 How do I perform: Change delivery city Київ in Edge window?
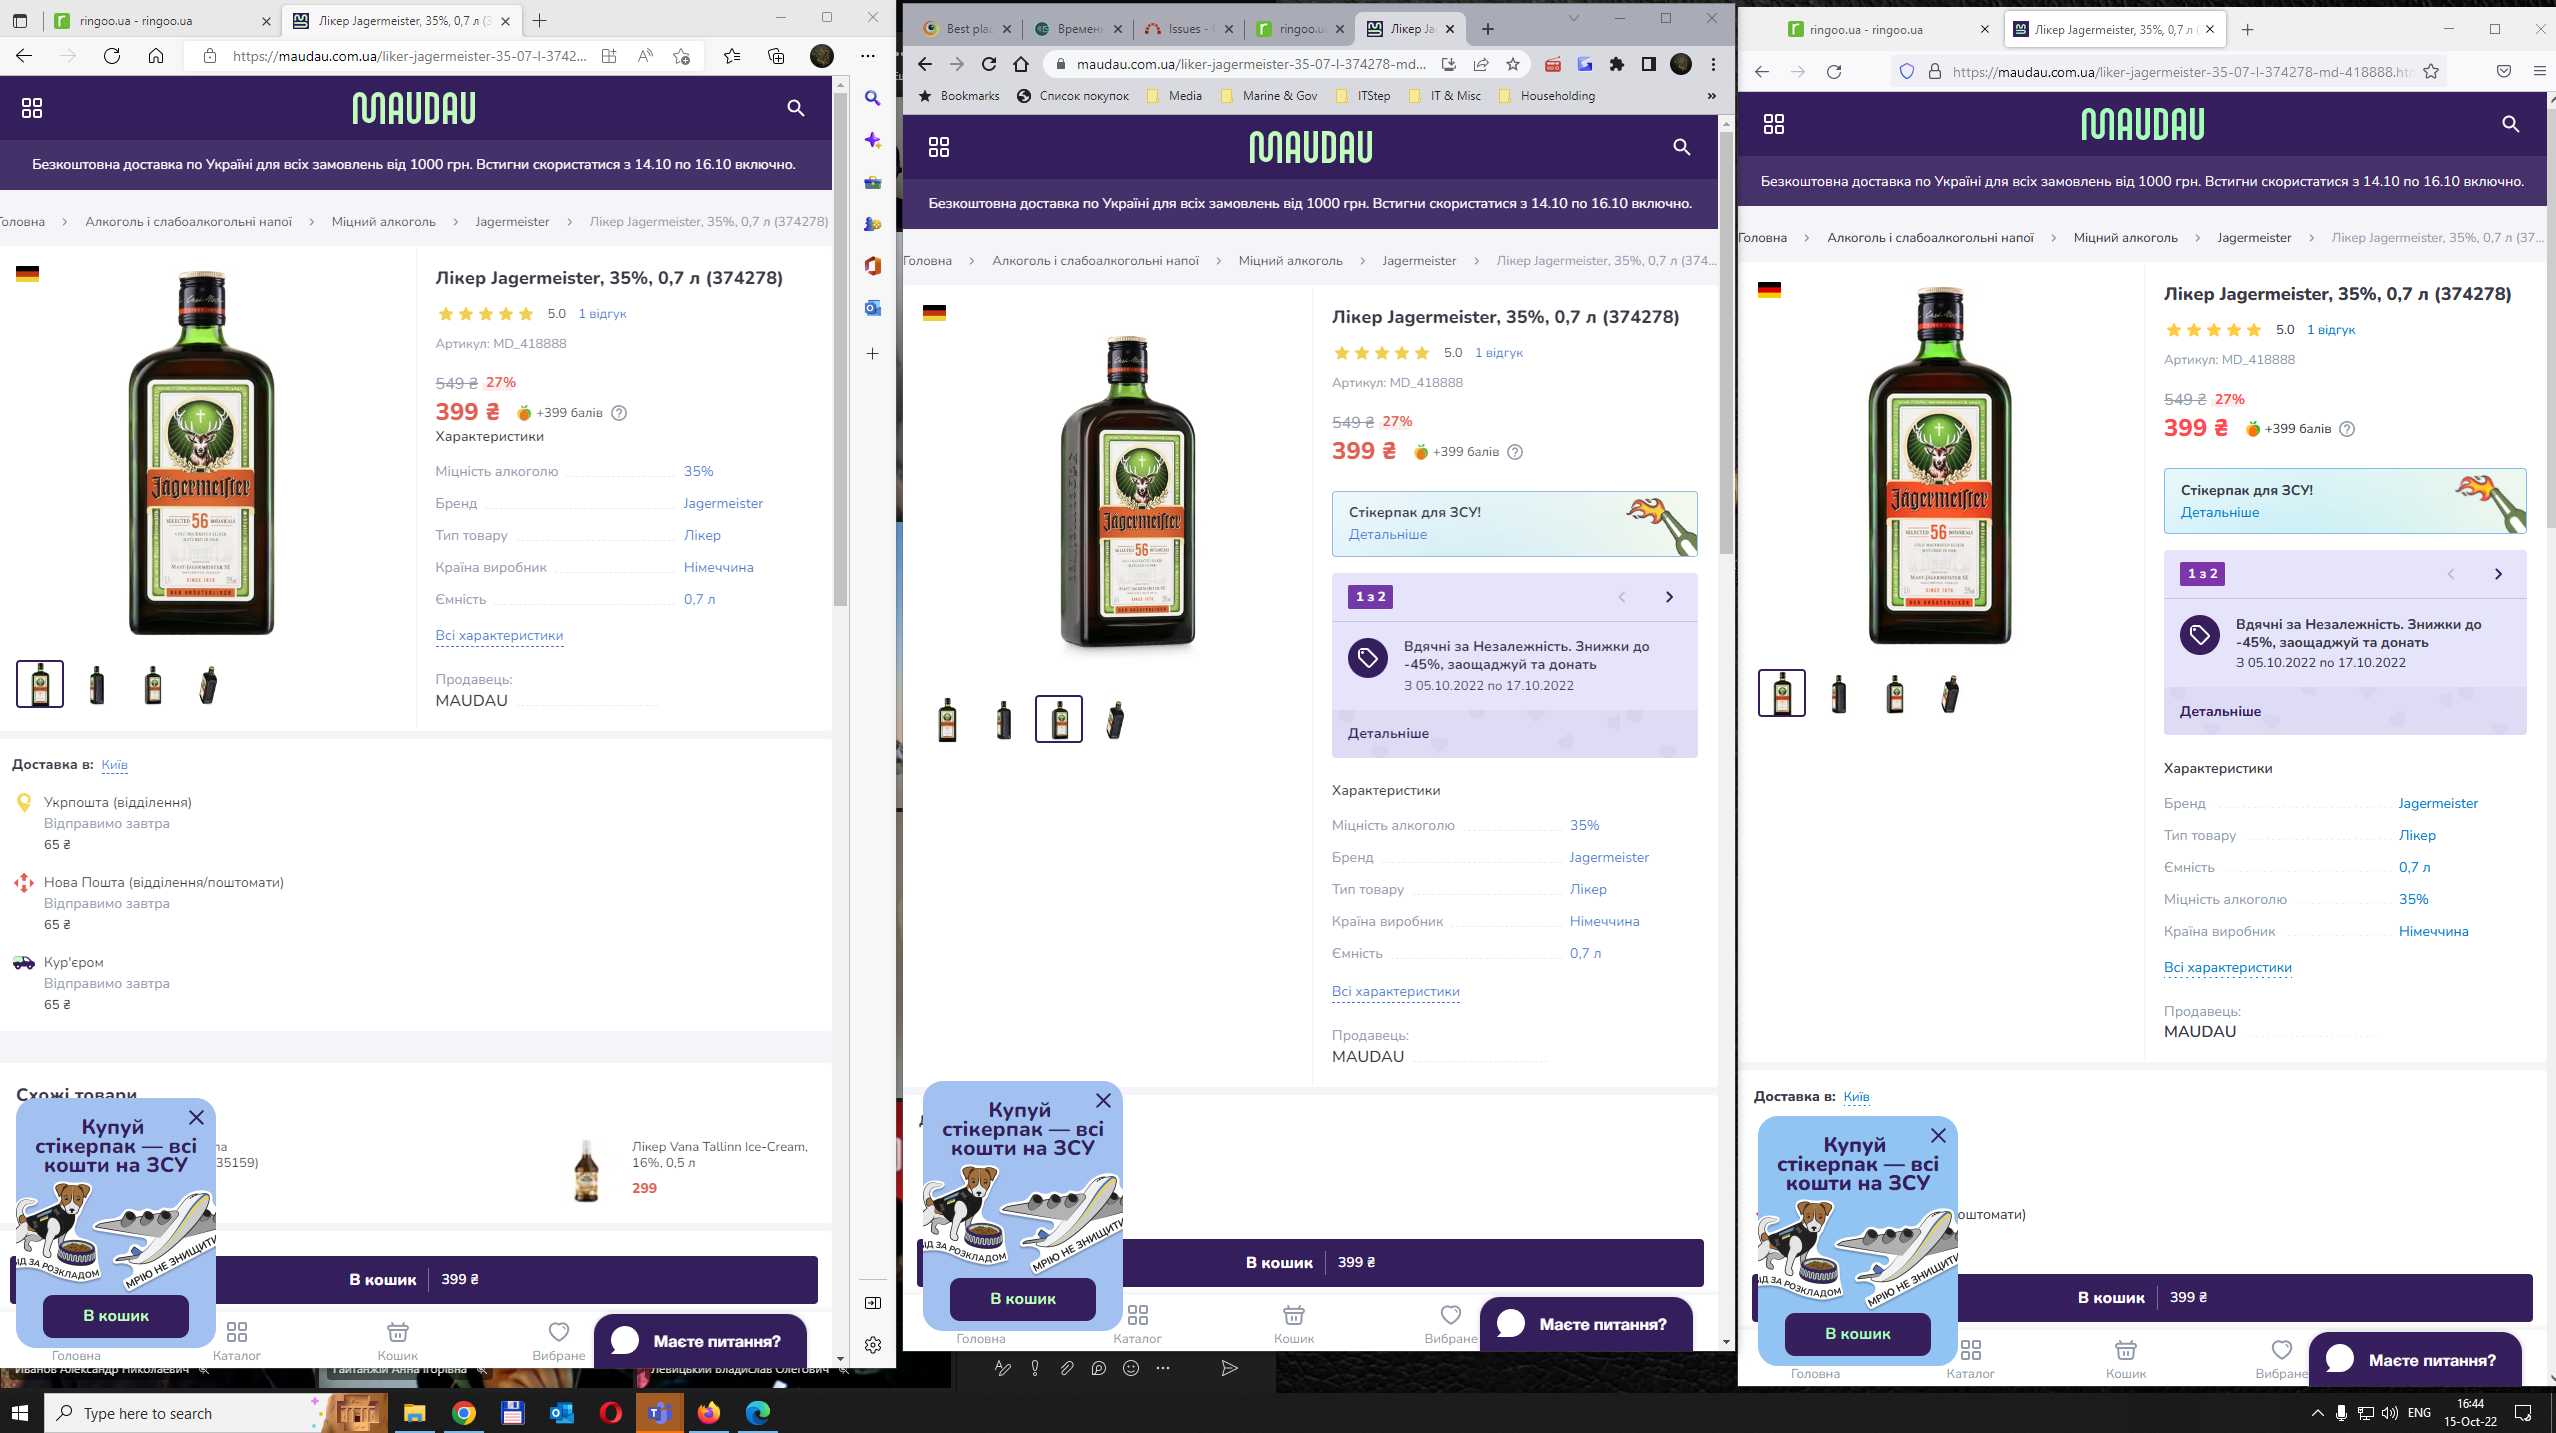[x=114, y=765]
